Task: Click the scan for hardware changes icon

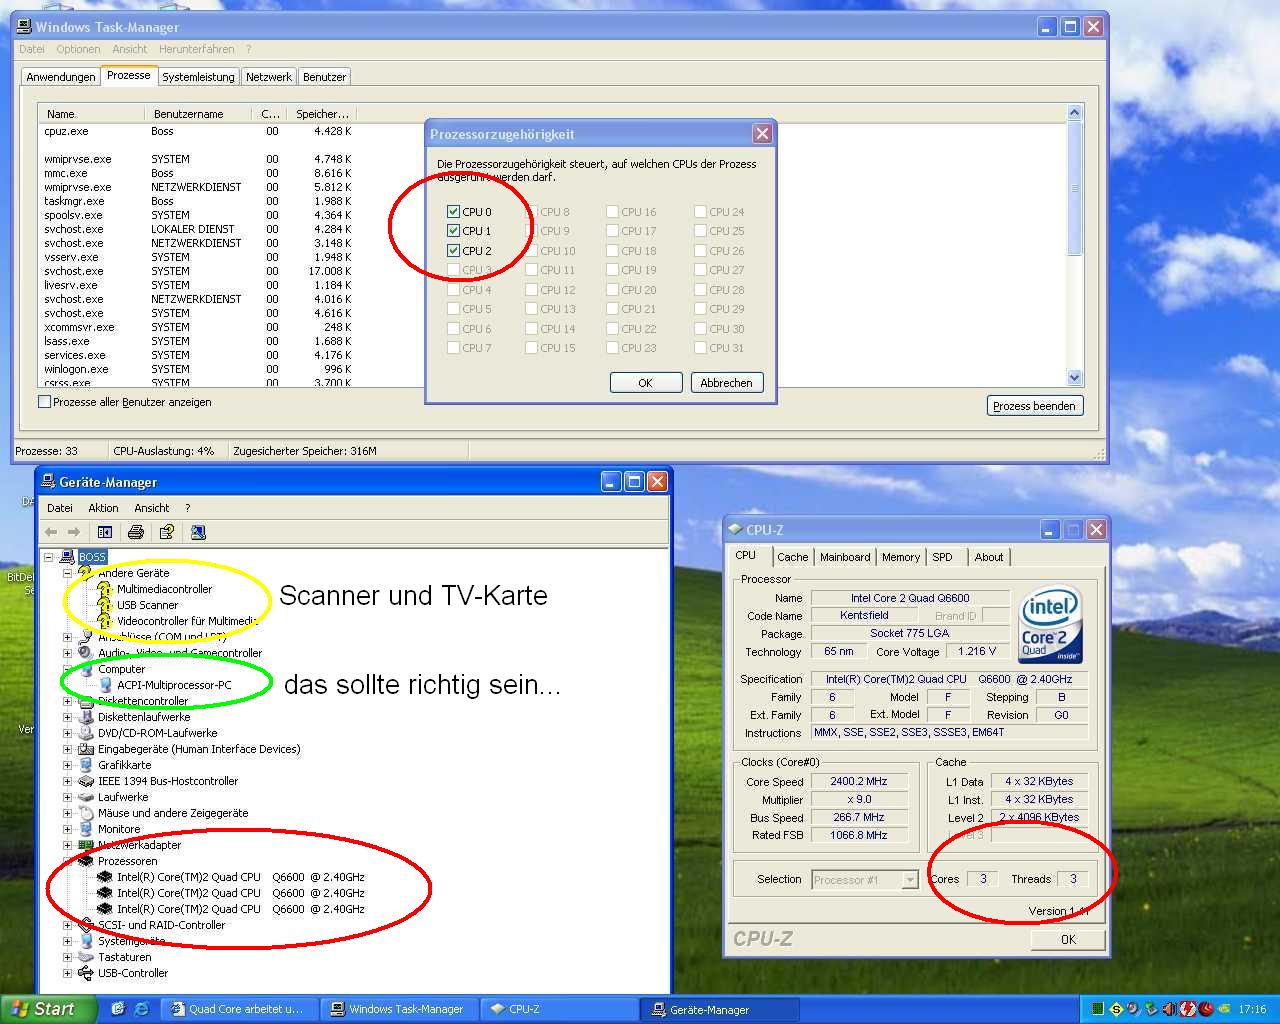Action: tap(198, 532)
